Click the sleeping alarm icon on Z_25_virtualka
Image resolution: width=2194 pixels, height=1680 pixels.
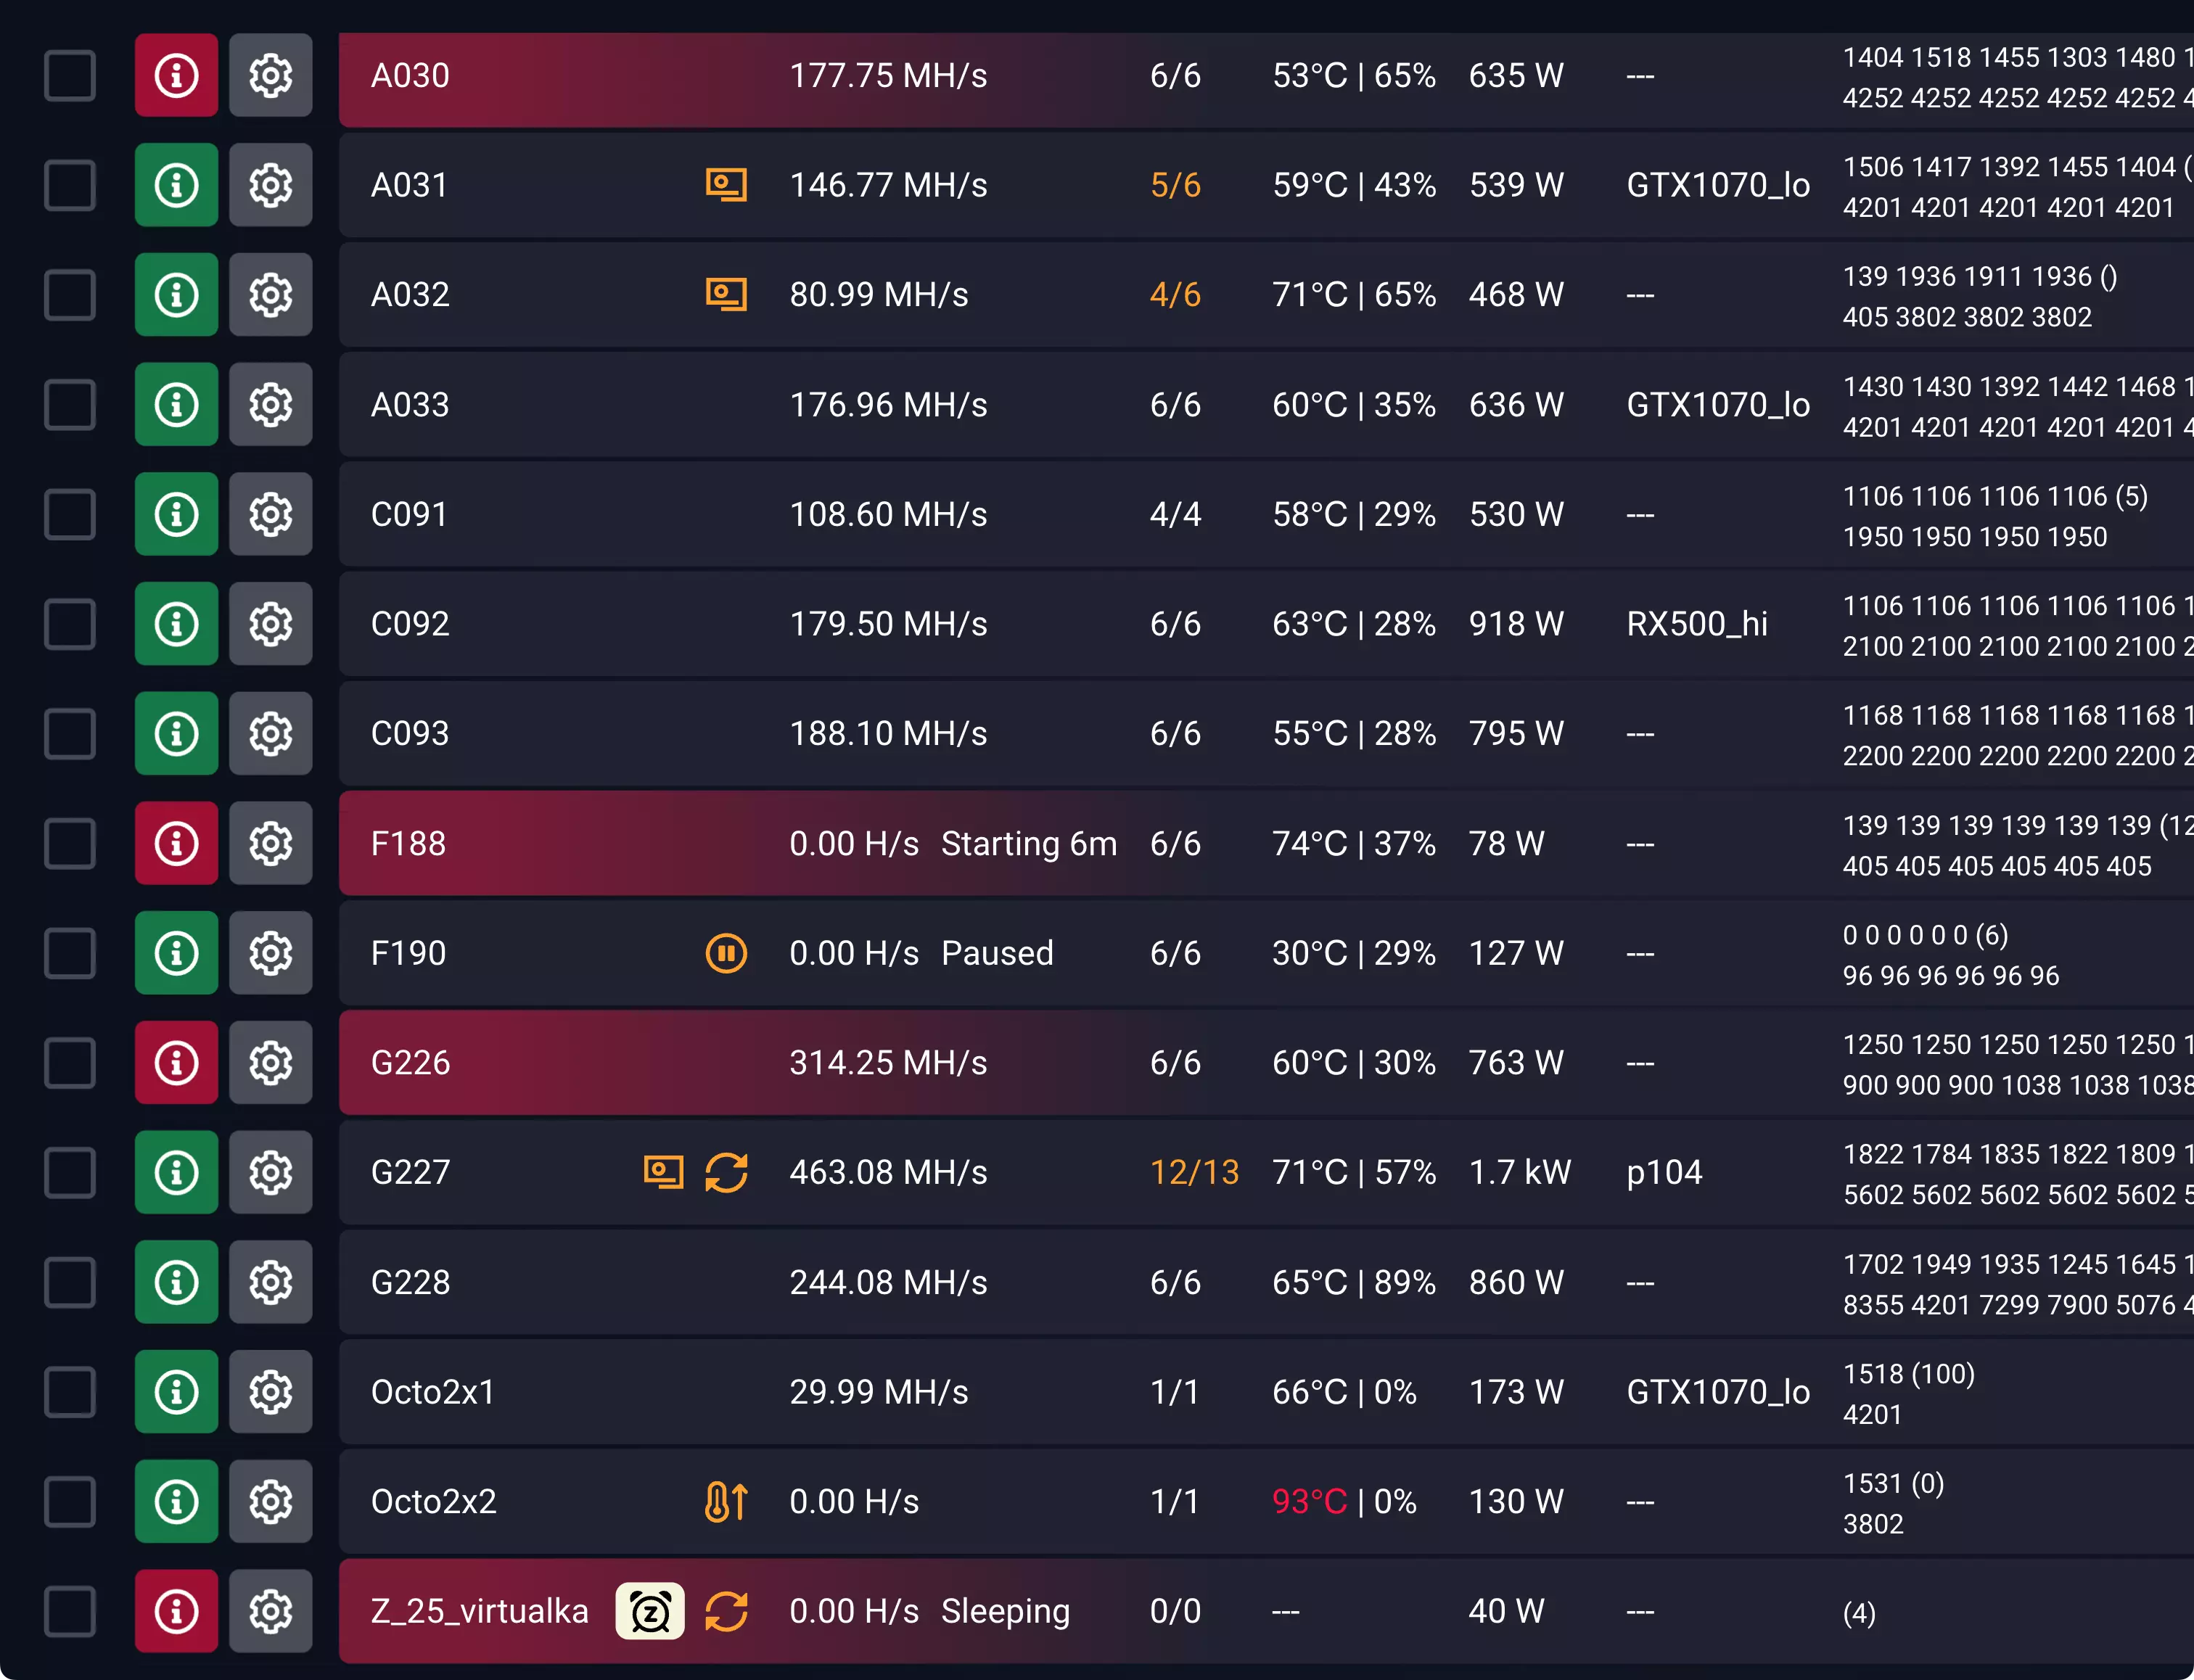click(x=650, y=1611)
